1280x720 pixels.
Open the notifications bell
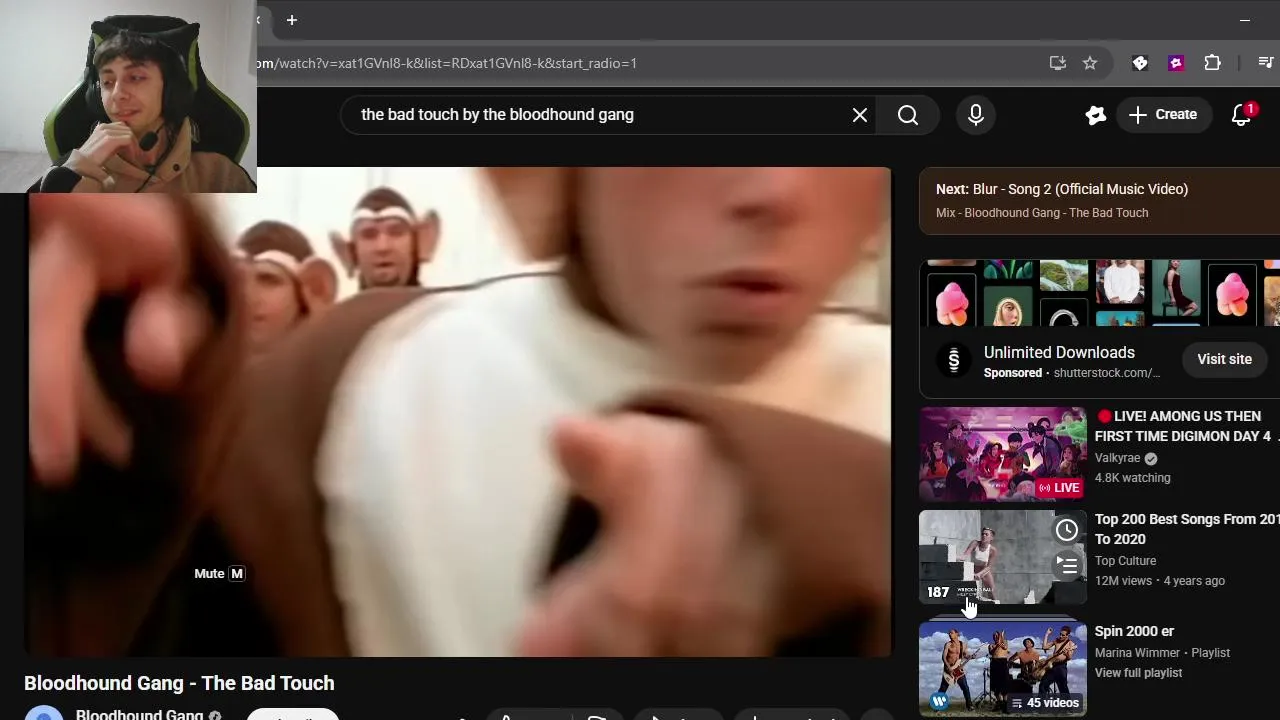click(x=1242, y=115)
